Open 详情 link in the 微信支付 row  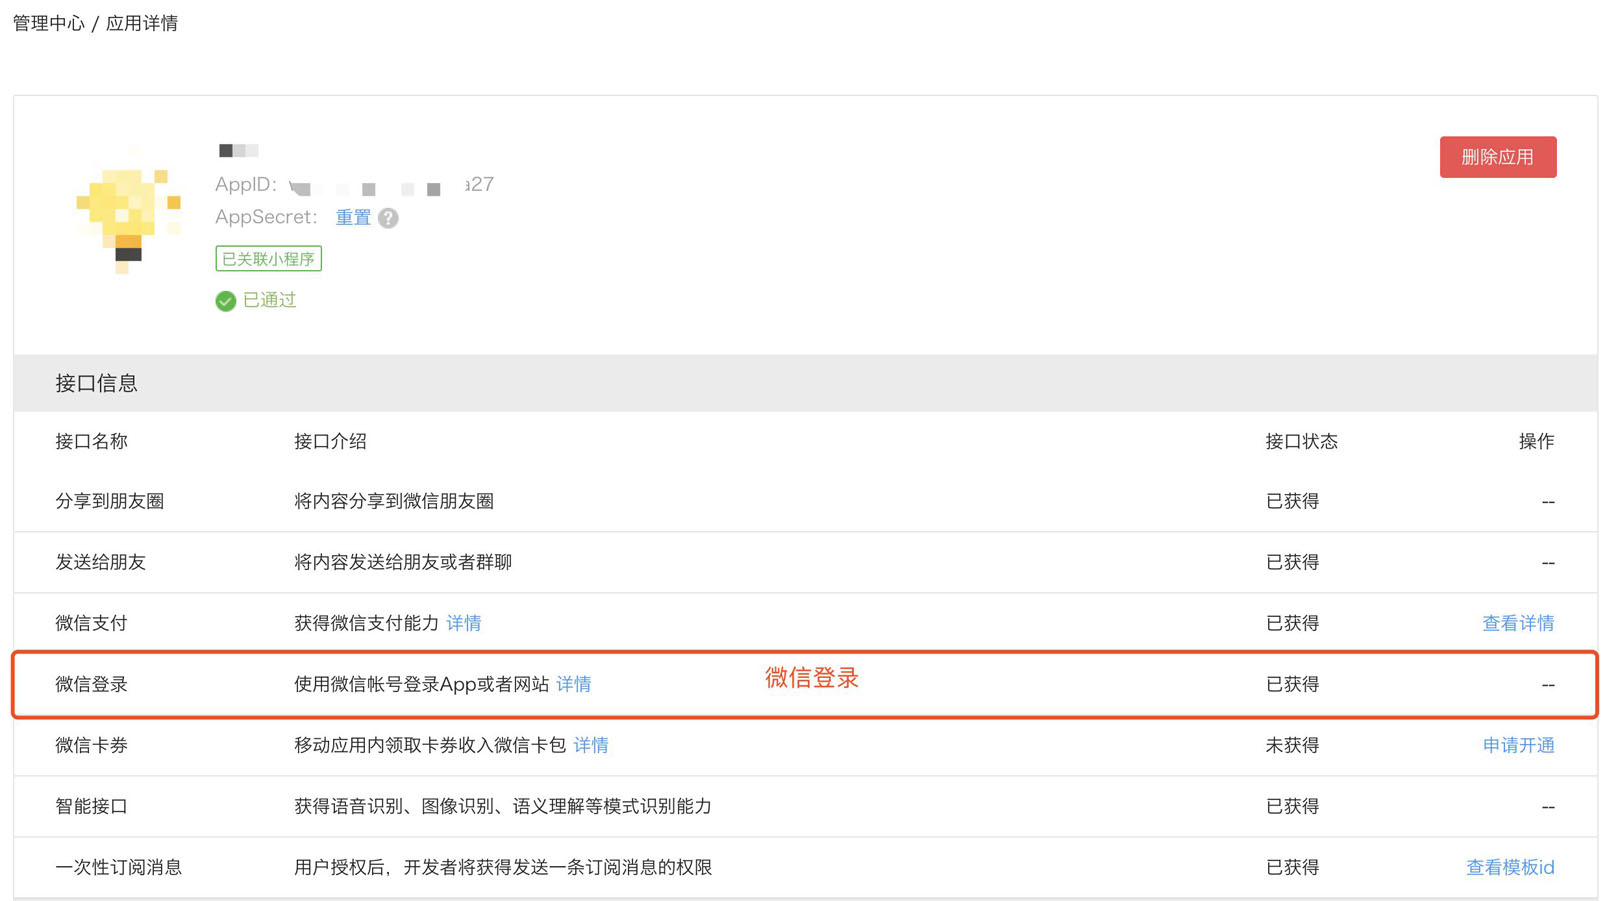[x=464, y=623]
